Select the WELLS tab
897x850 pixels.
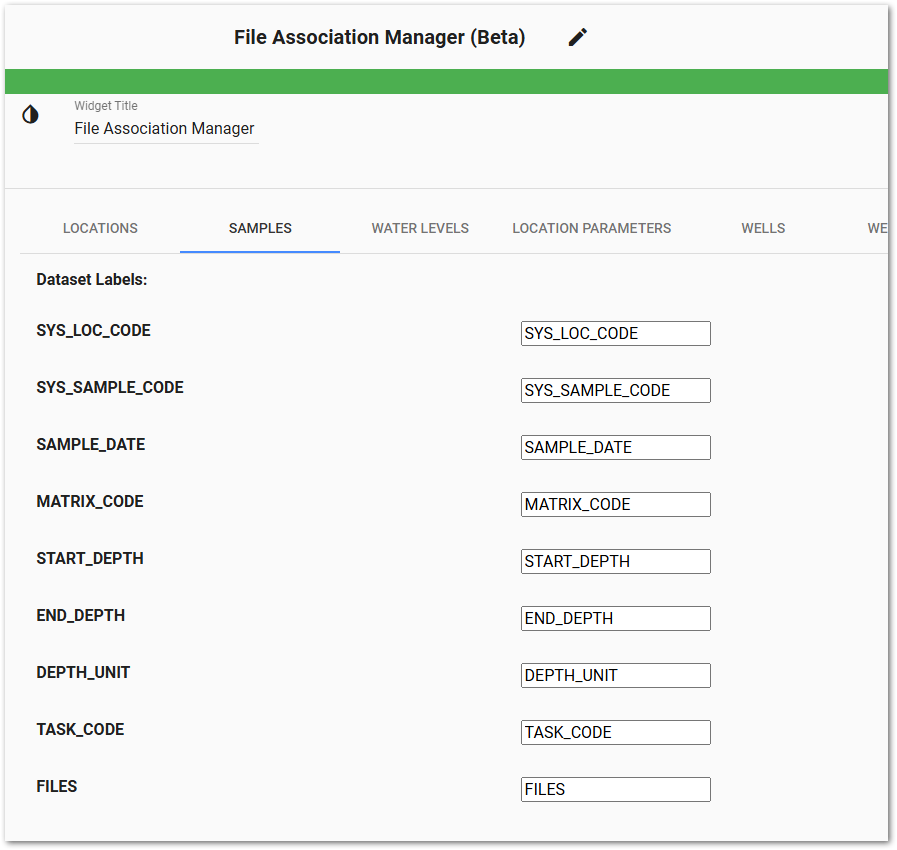point(763,228)
